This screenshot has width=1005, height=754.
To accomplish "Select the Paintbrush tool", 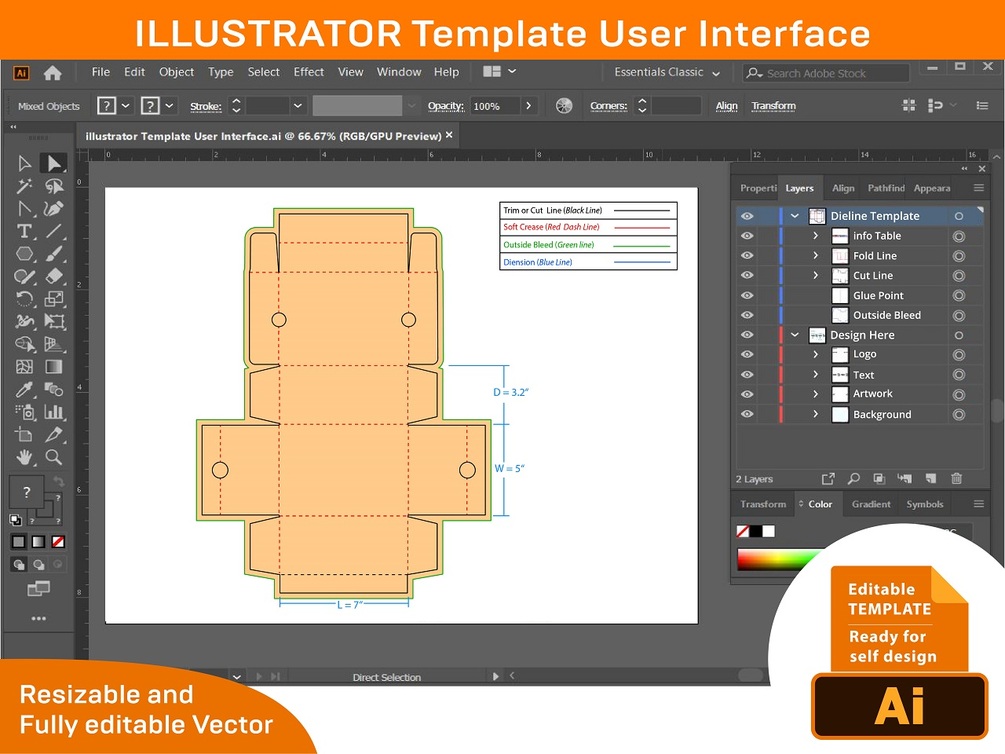I will (54, 254).
